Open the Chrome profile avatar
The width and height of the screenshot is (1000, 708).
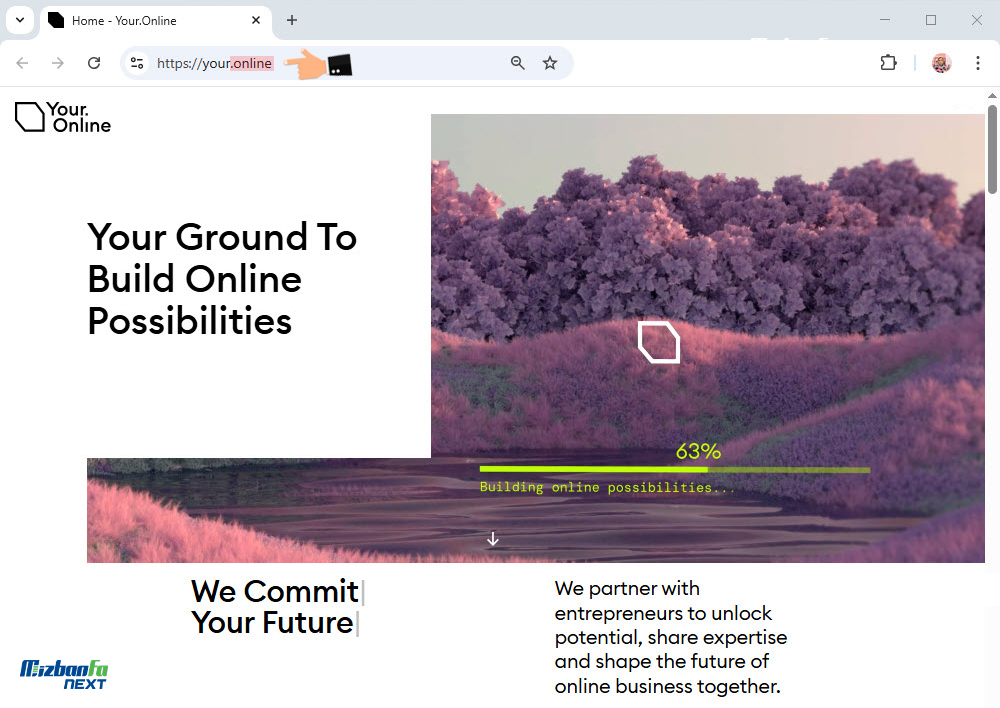point(941,63)
